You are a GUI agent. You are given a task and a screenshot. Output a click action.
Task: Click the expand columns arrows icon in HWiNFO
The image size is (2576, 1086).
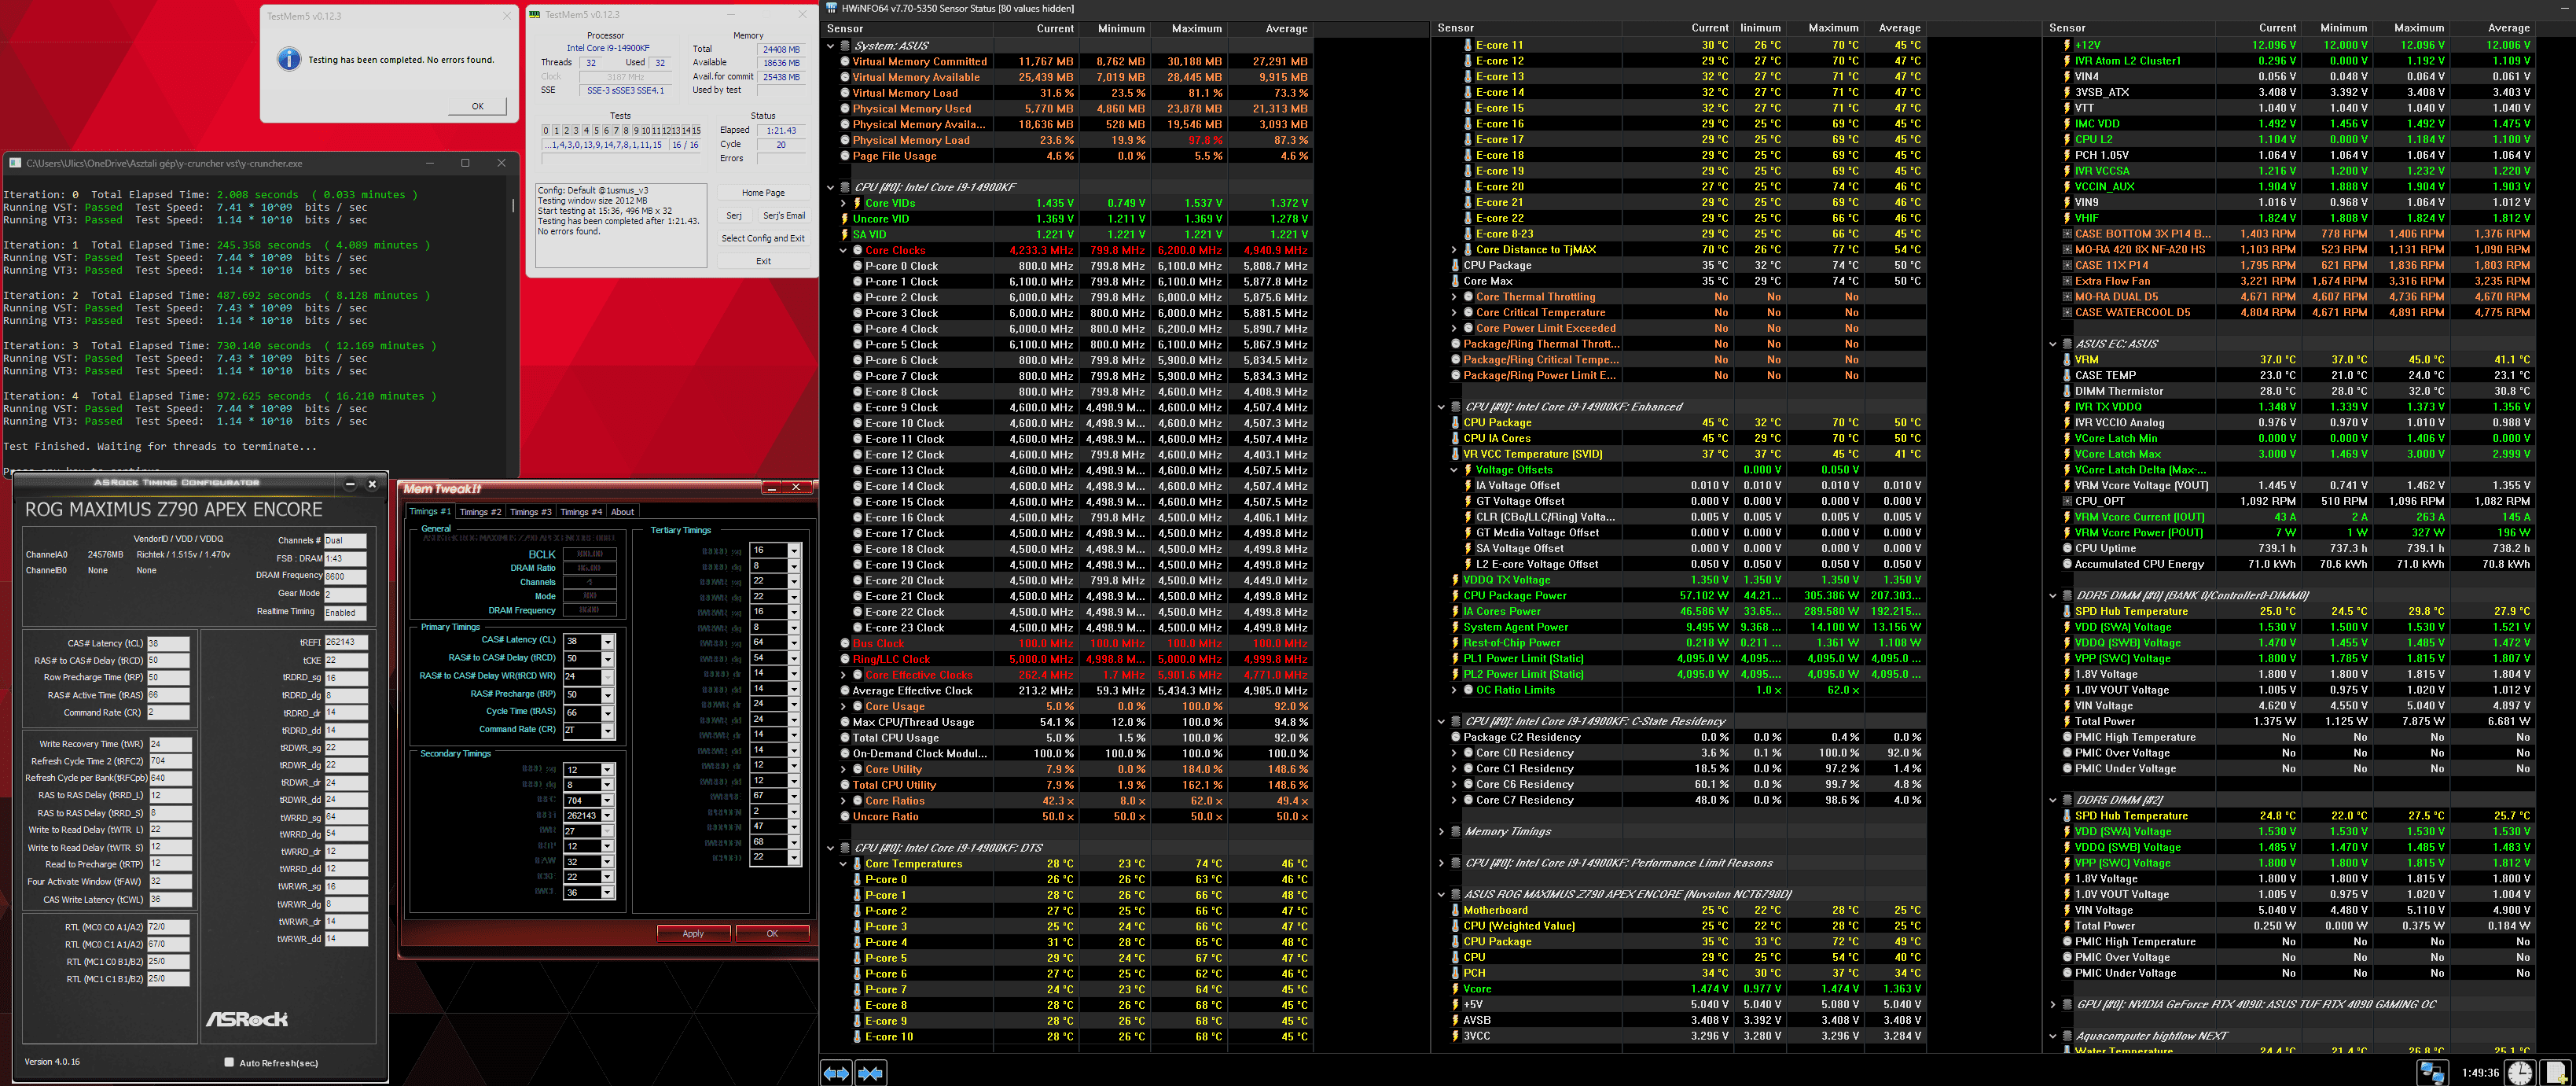pos(836,1073)
